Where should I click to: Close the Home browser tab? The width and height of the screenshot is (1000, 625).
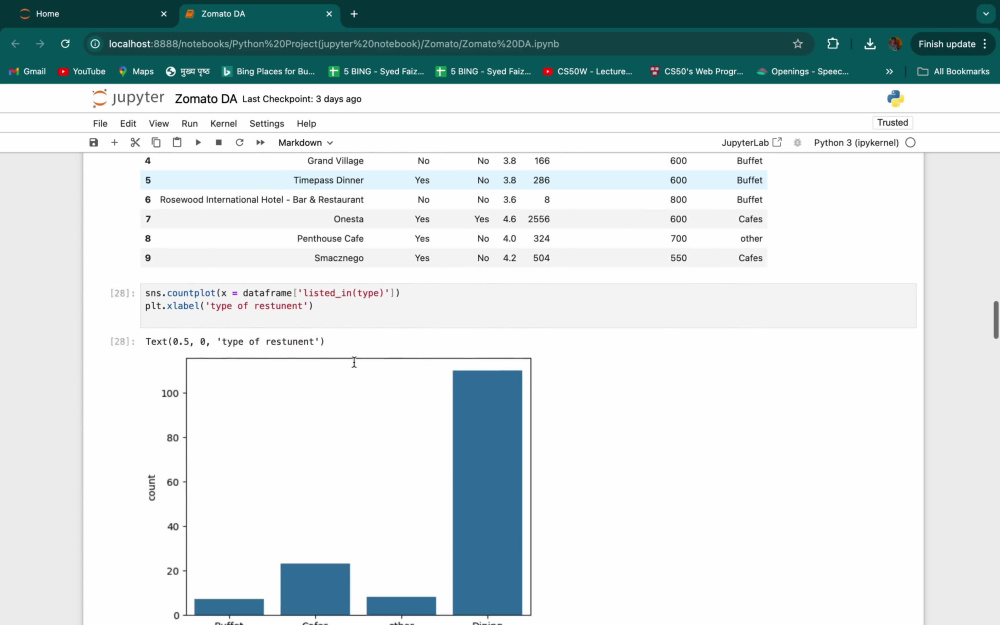click(x=163, y=13)
